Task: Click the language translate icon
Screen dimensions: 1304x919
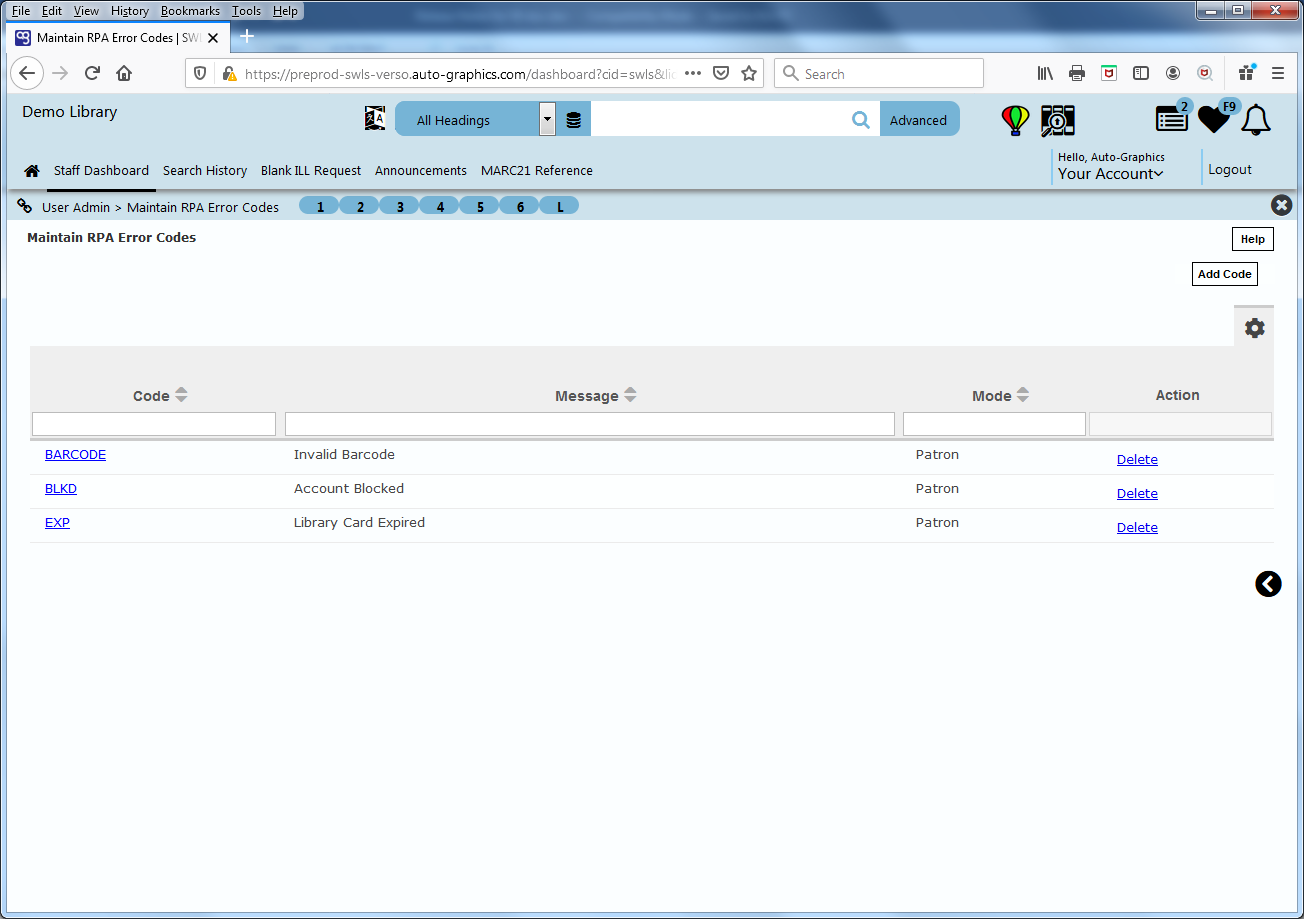Action: coord(375,119)
